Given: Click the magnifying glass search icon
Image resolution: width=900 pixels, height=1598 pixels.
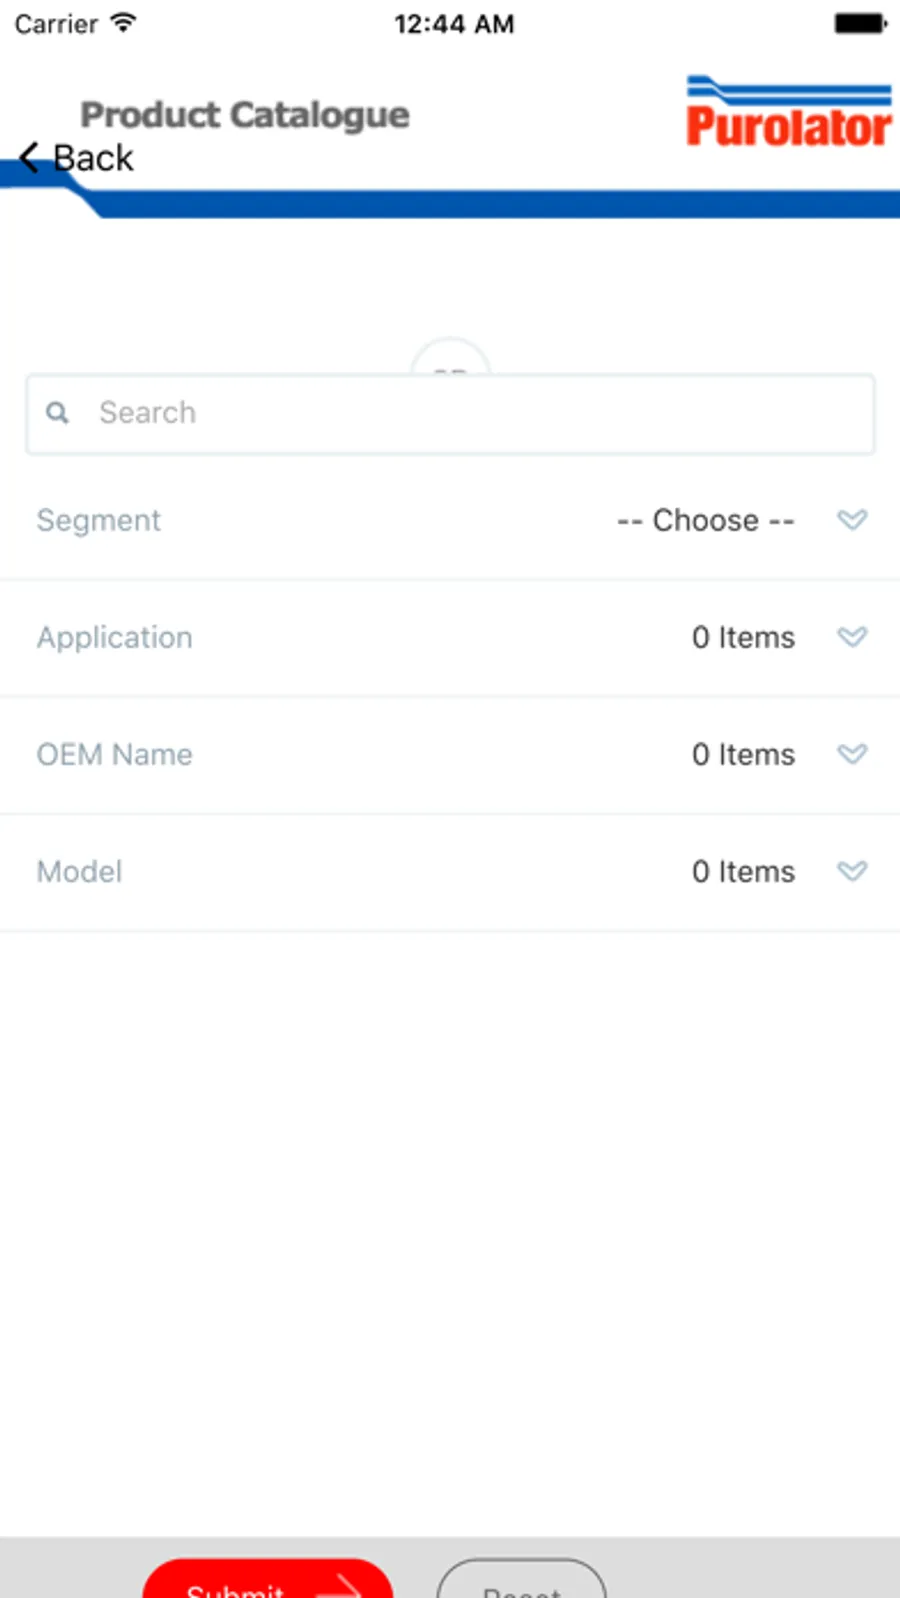Looking at the screenshot, I should click(58, 413).
